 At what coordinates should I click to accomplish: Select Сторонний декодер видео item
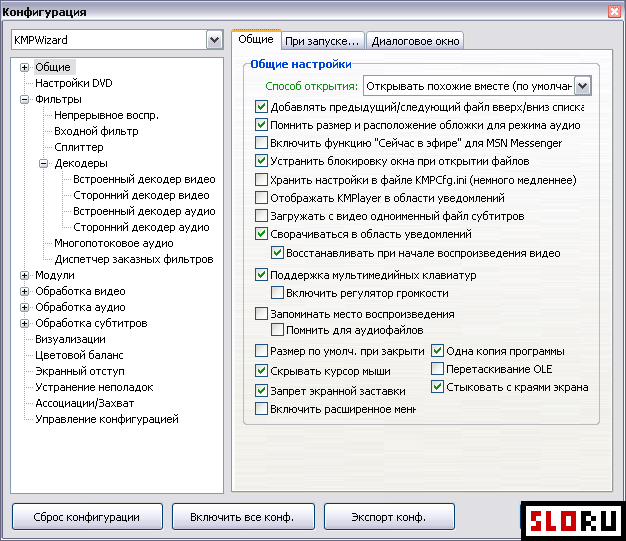pyautogui.click(x=141, y=195)
